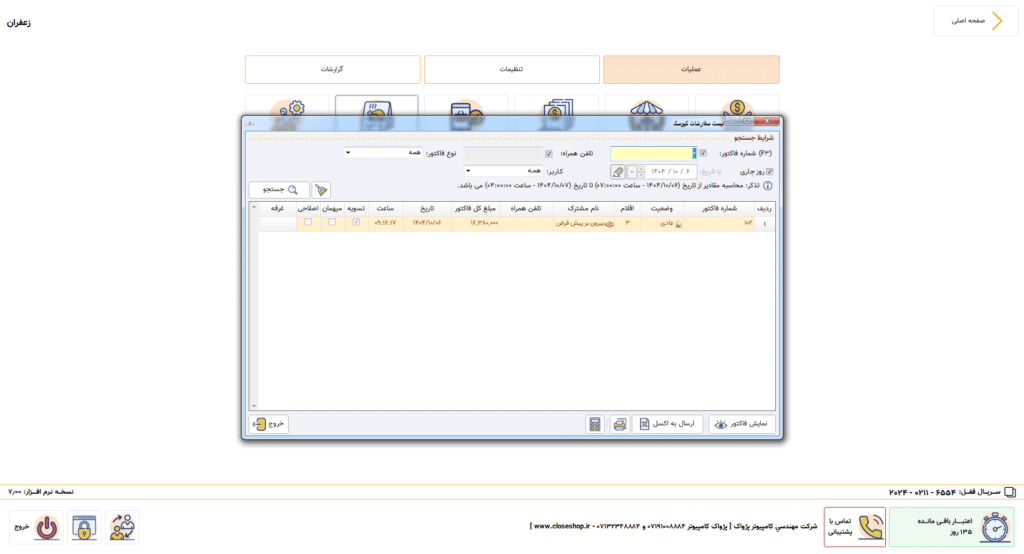
Task: Toggle میهمان checkbox in row 1
Action: (332, 223)
